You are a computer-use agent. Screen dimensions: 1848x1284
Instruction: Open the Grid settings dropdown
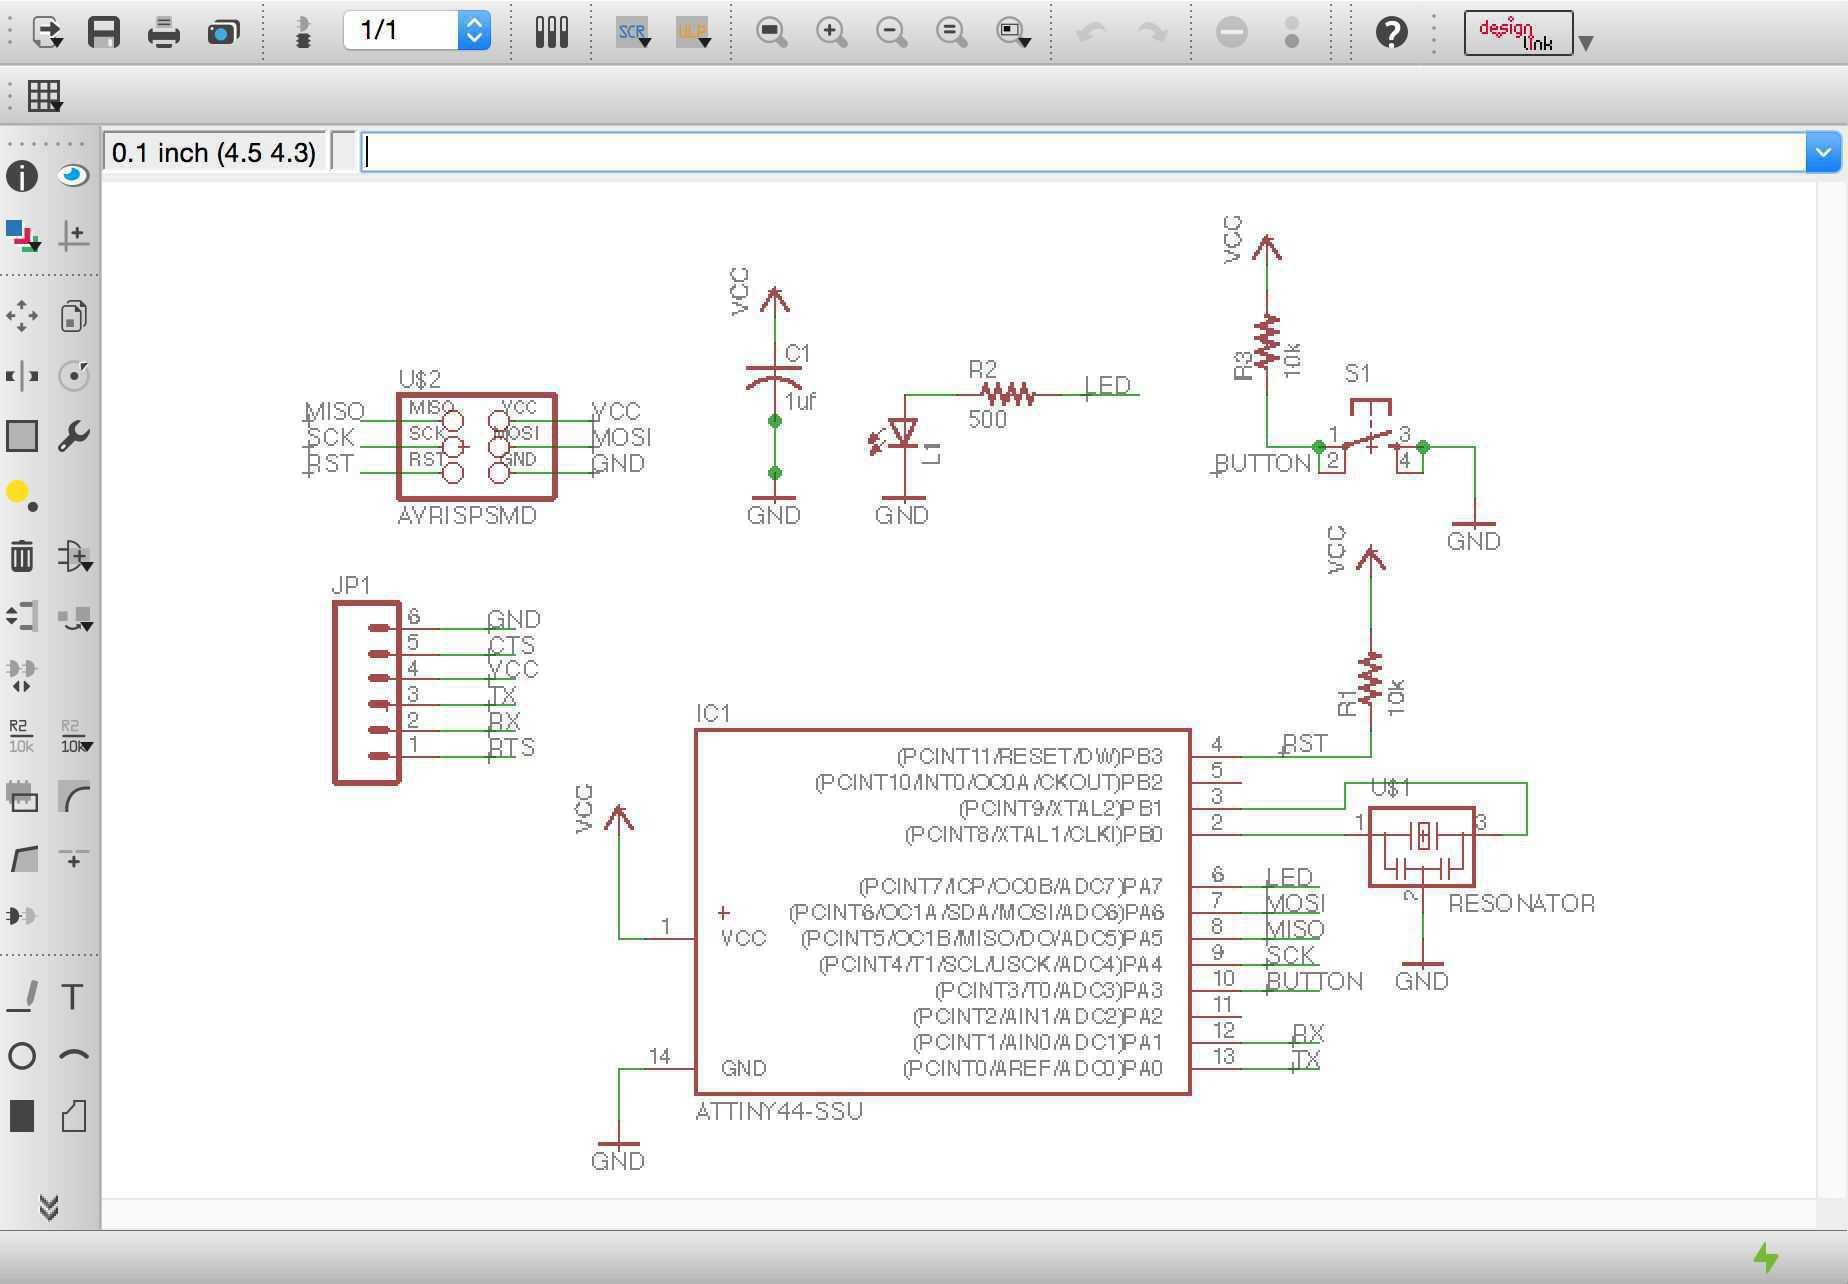tap(44, 96)
